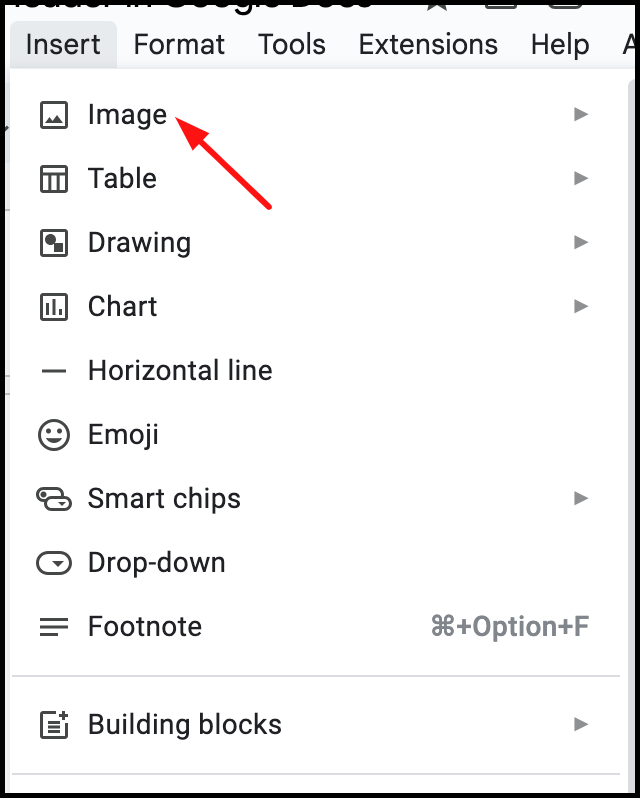Open the Extensions menu
Viewport: 640px width, 798px height.
pos(428,44)
